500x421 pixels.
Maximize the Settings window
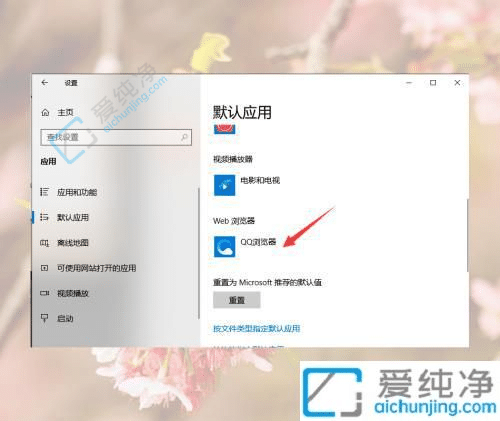[x=433, y=83]
